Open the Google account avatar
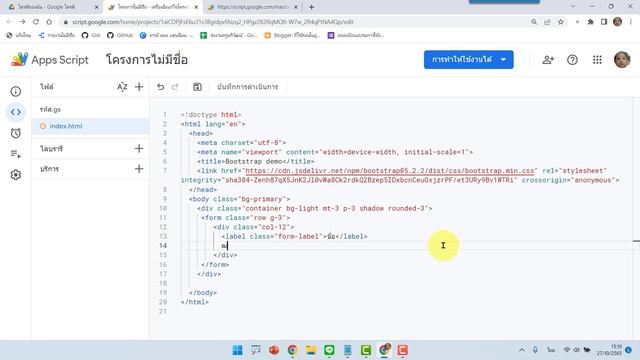The image size is (640, 360). click(622, 60)
